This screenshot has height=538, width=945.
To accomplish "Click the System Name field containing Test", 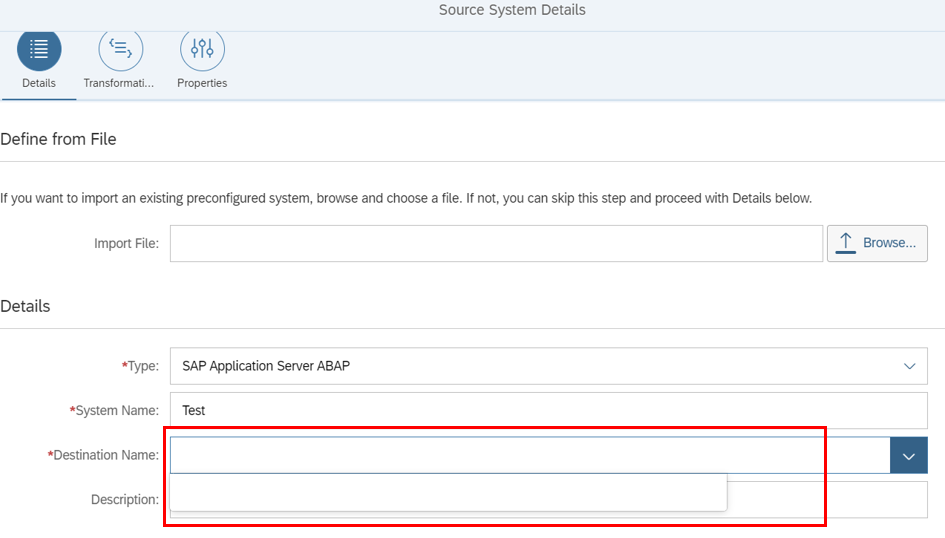I will point(548,410).
